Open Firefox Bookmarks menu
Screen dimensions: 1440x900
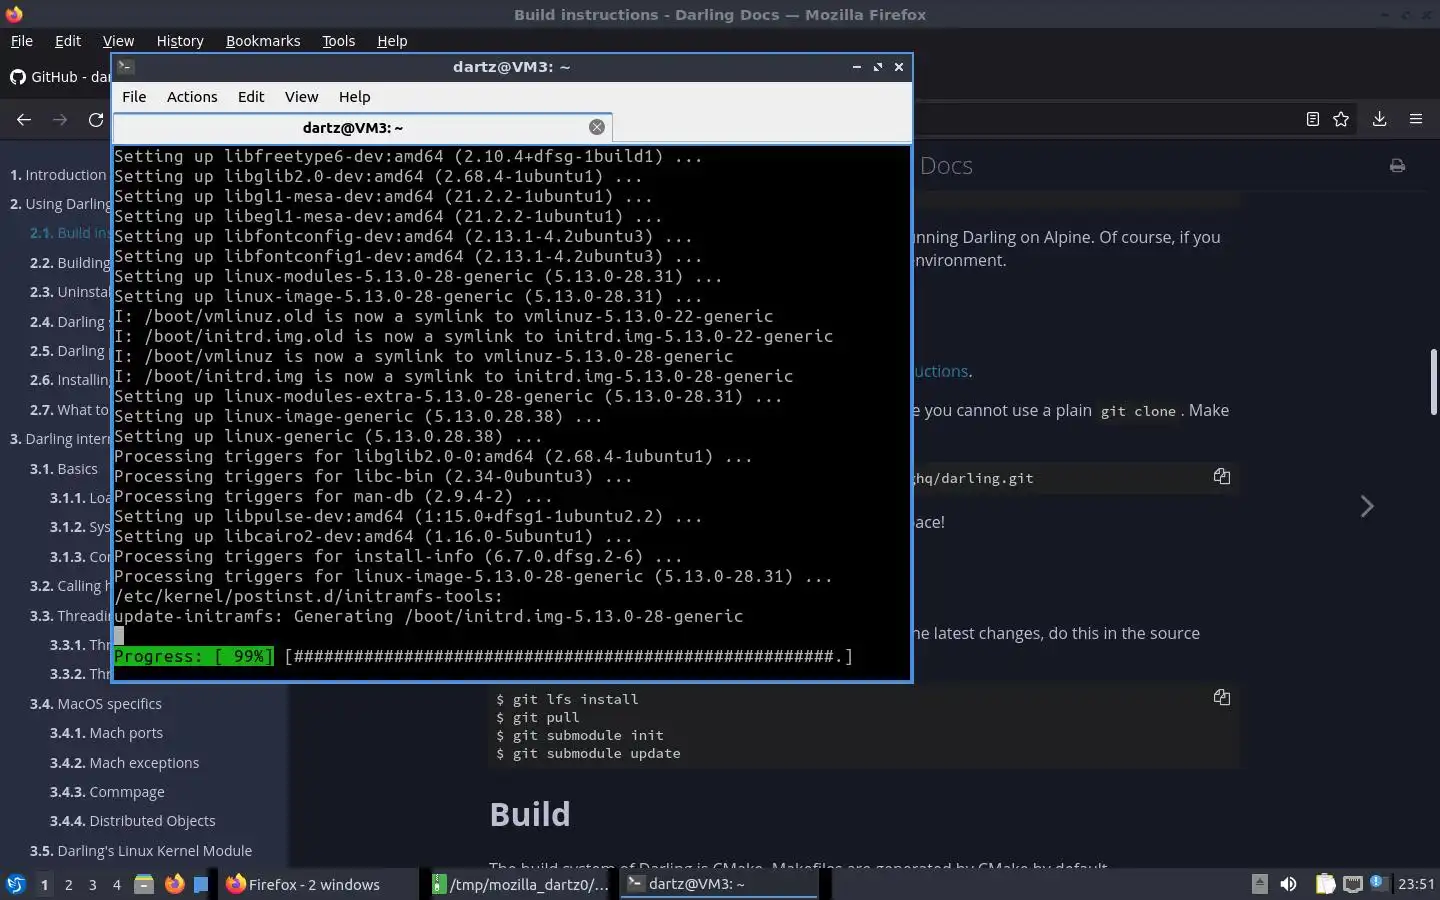[x=263, y=41]
